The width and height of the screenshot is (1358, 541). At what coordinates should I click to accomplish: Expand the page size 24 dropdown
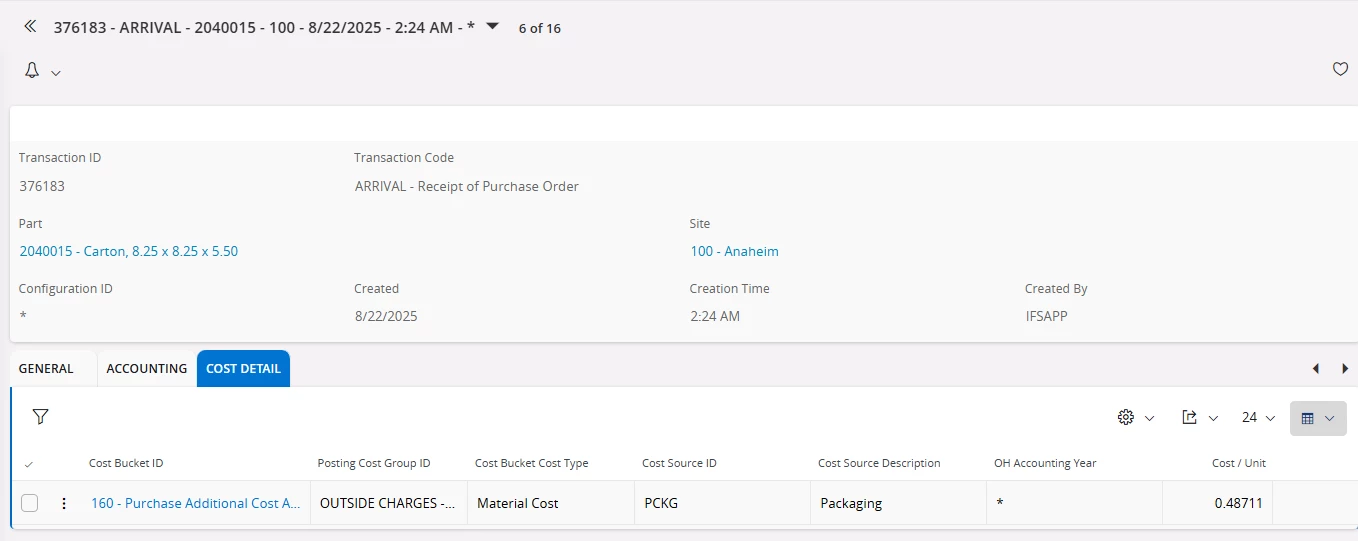[1258, 417]
